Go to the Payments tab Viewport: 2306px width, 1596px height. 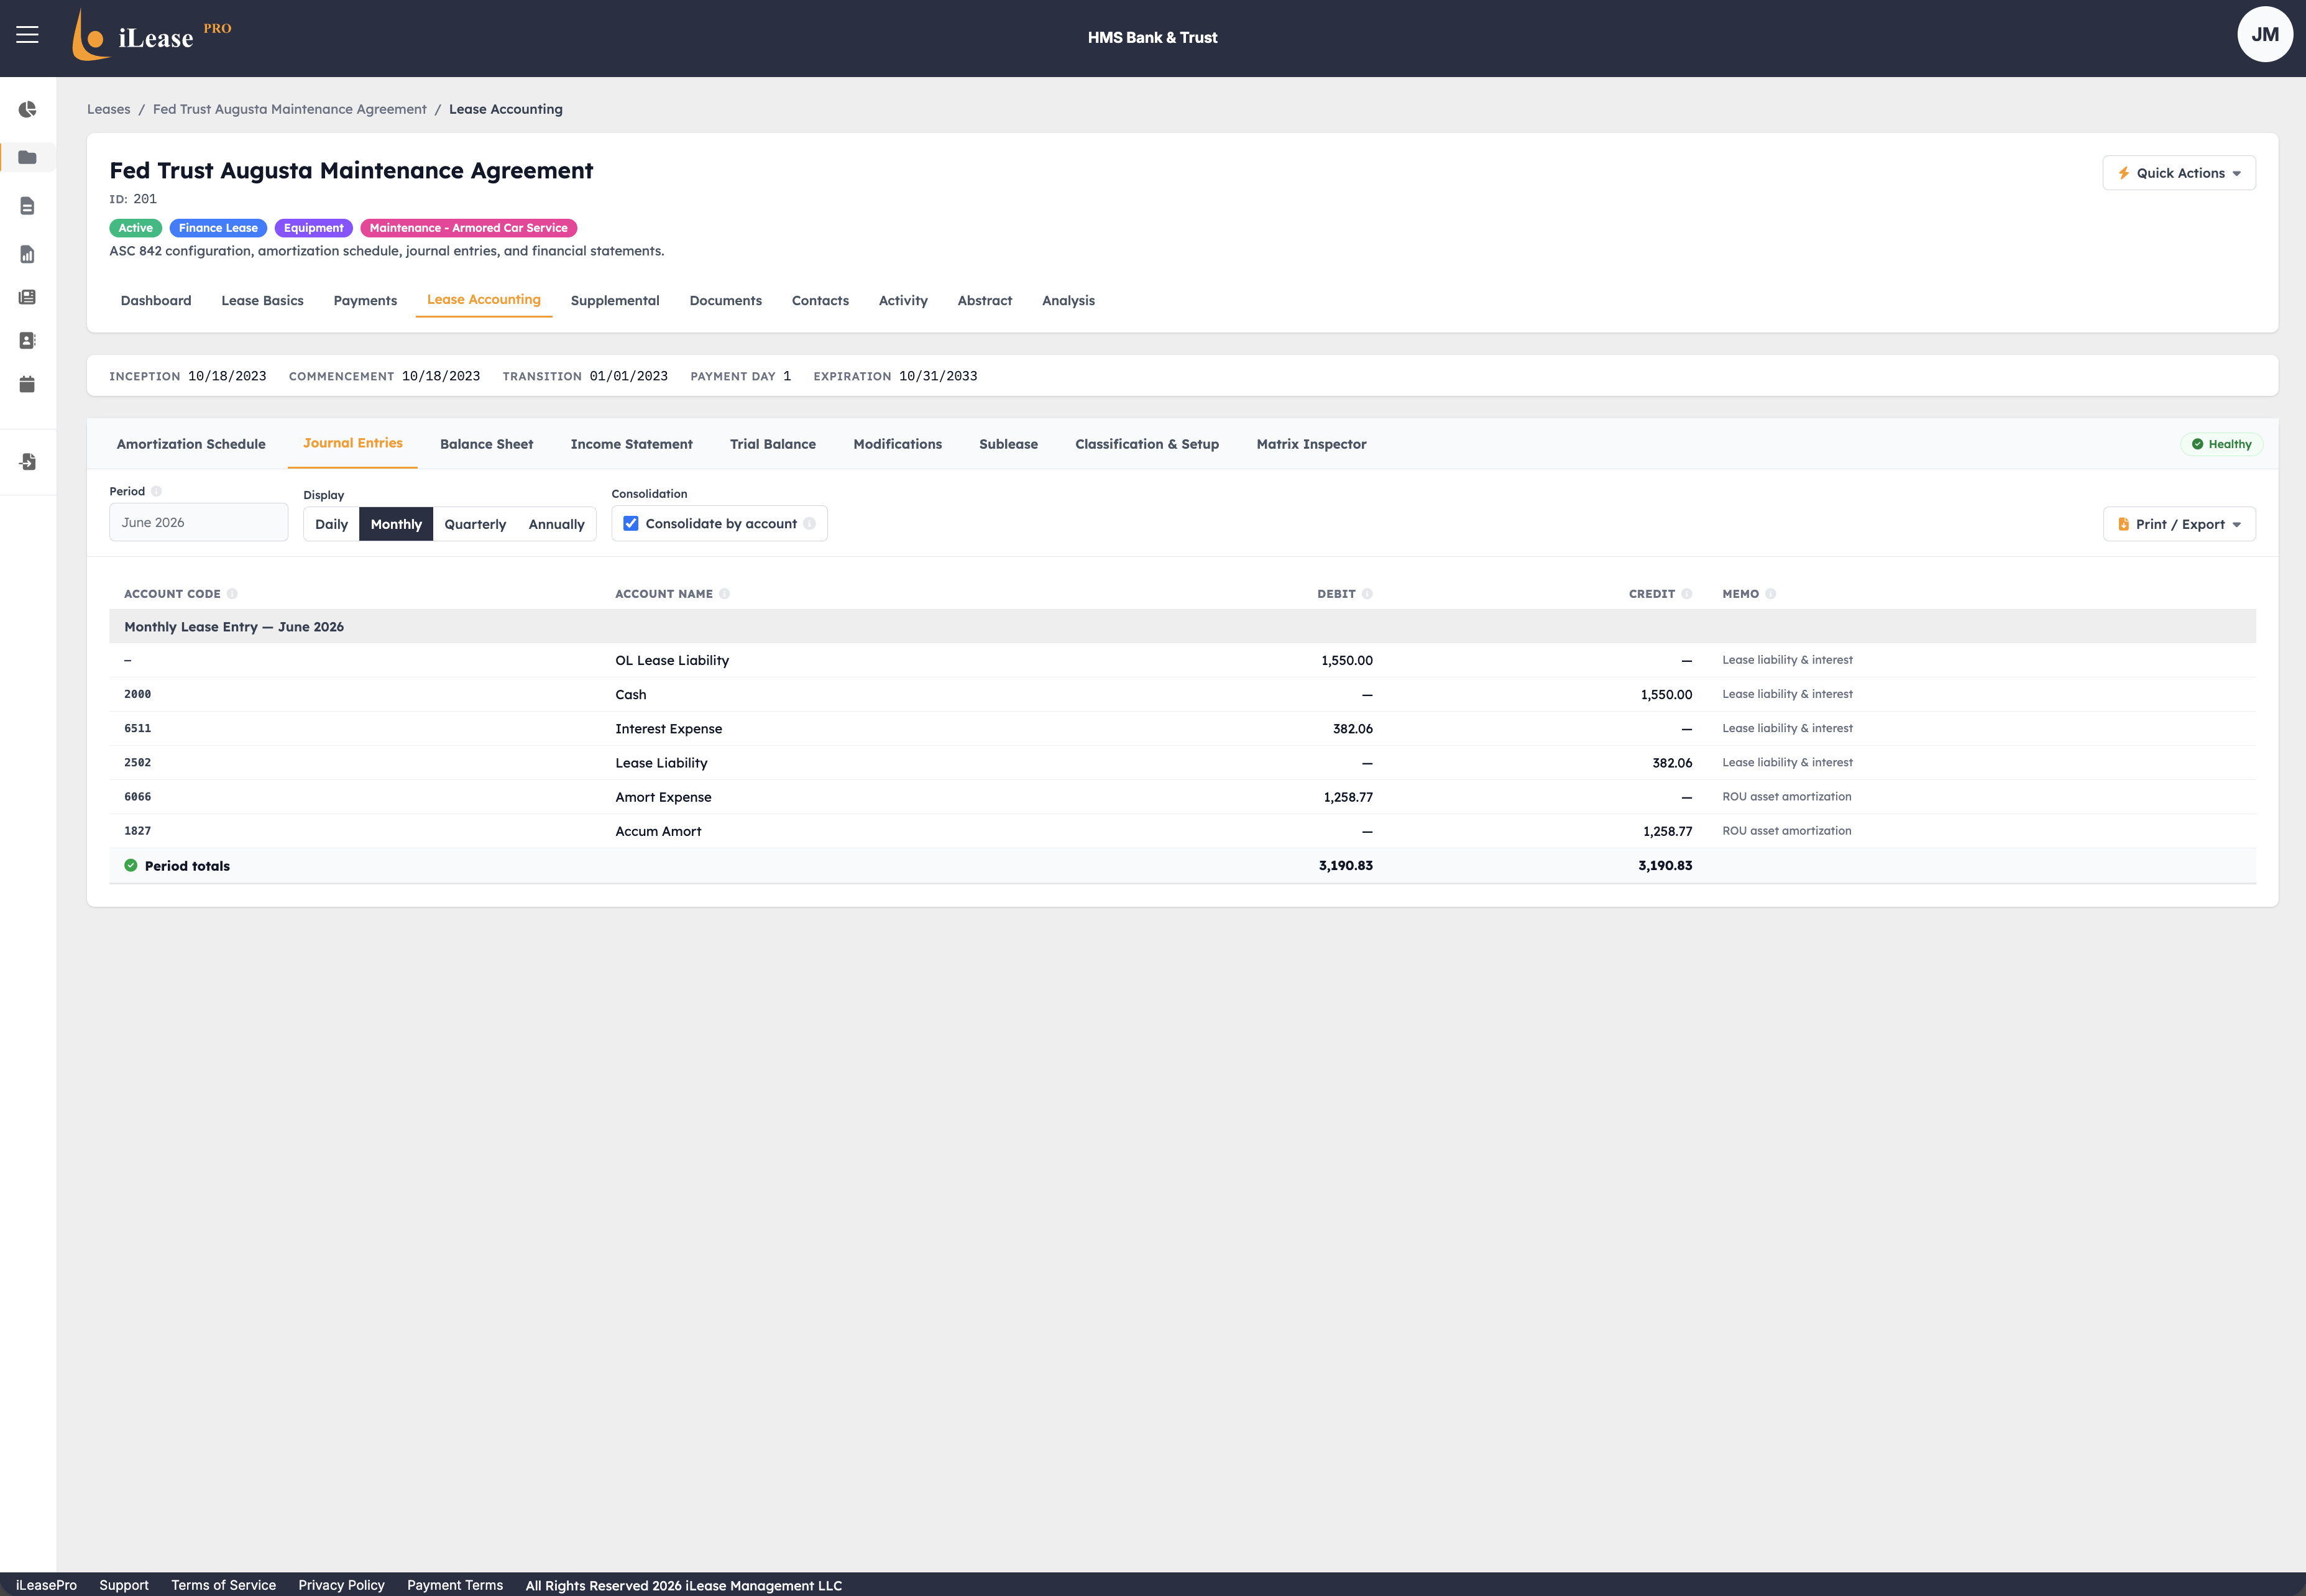pyautogui.click(x=365, y=301)
